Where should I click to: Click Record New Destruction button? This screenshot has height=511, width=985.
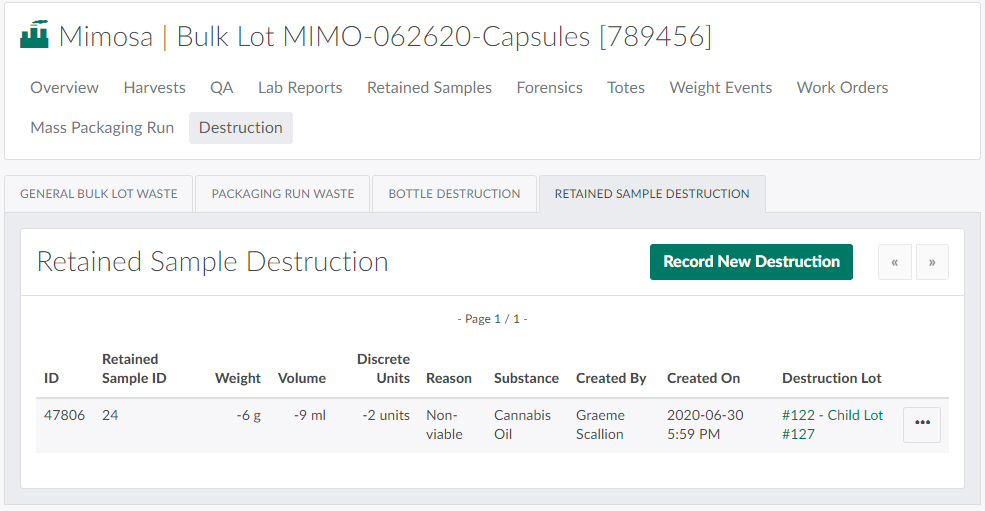[x=751, y=262]
